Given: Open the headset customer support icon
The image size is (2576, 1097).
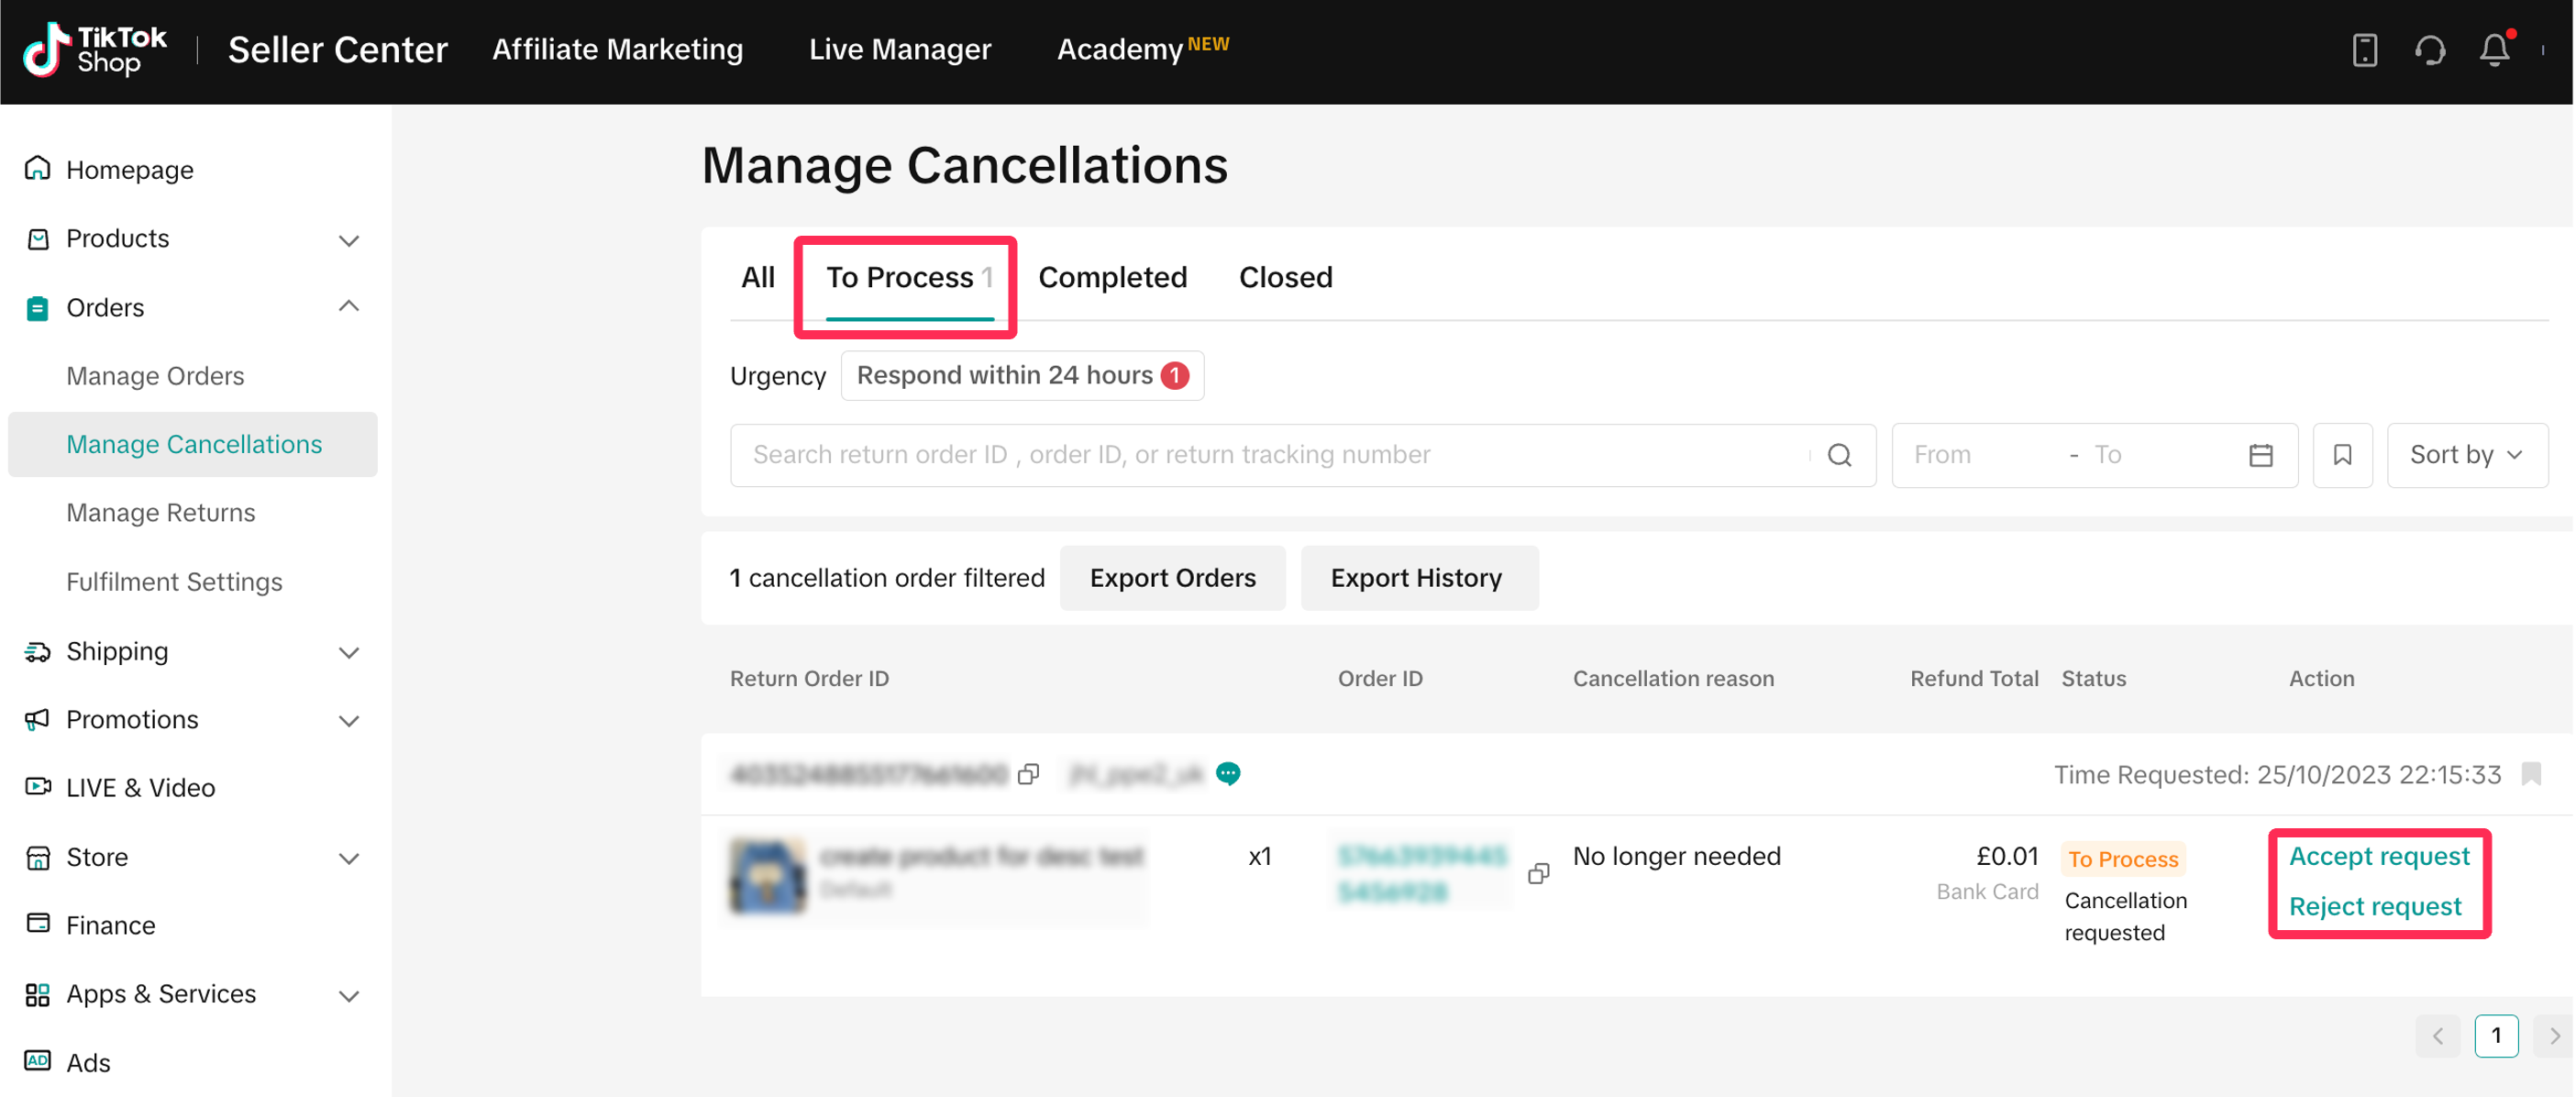Looking at the screenshot, I should pyautogui.click(x=2429, y=49).
